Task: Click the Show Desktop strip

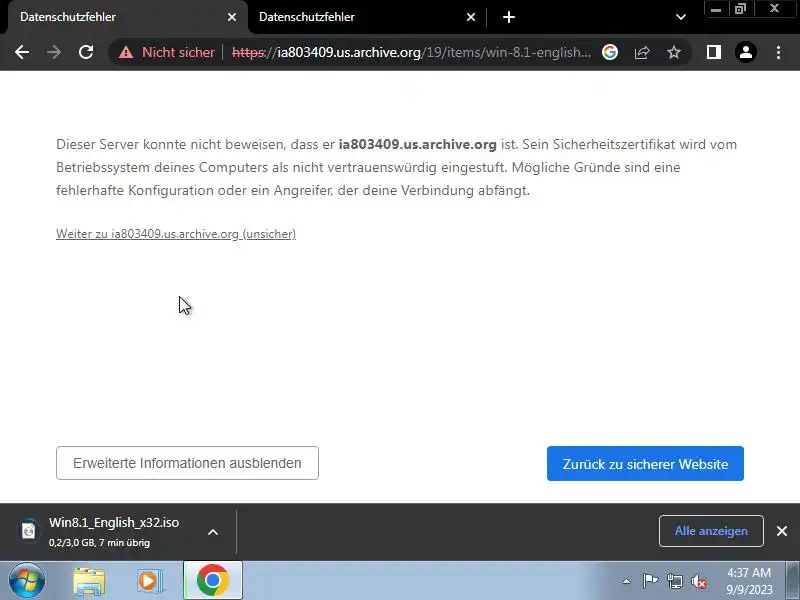Action: (x=792, y=581)
